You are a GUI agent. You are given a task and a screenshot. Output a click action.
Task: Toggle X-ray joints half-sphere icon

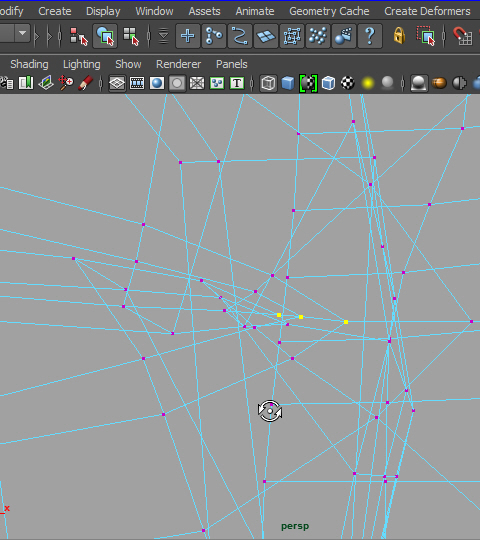(459, 83)
